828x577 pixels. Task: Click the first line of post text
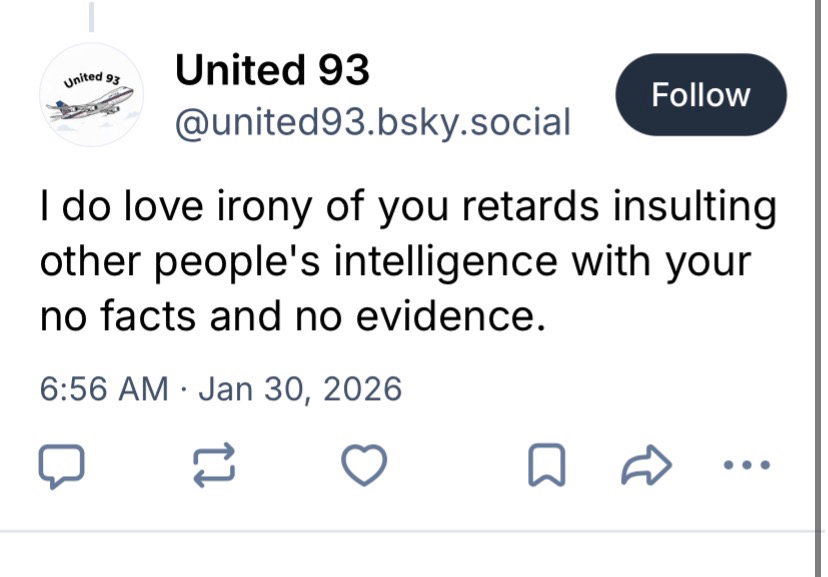pos(408,209)
